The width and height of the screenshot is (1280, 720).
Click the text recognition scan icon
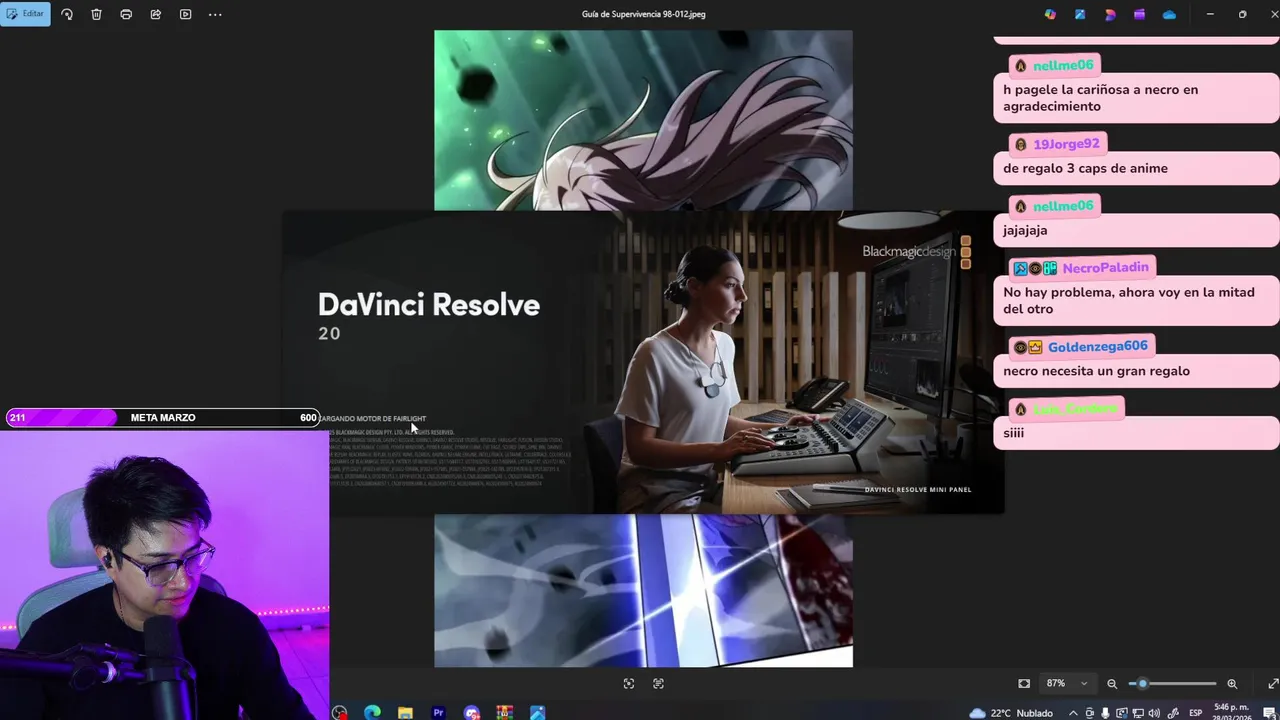[658, 683]
